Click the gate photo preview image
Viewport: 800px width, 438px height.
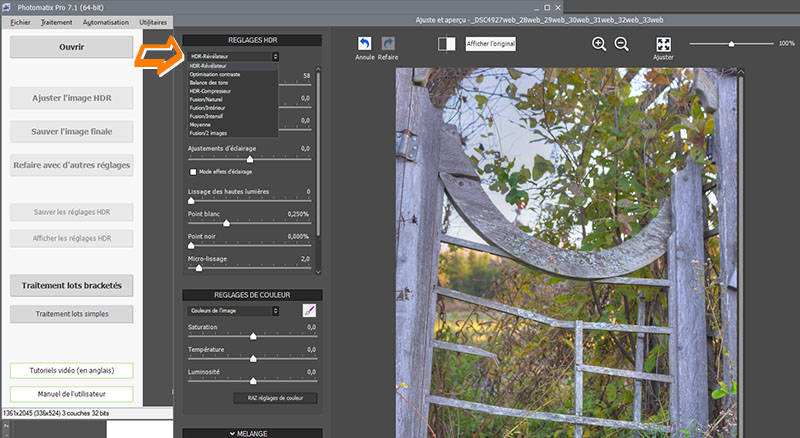566,253
